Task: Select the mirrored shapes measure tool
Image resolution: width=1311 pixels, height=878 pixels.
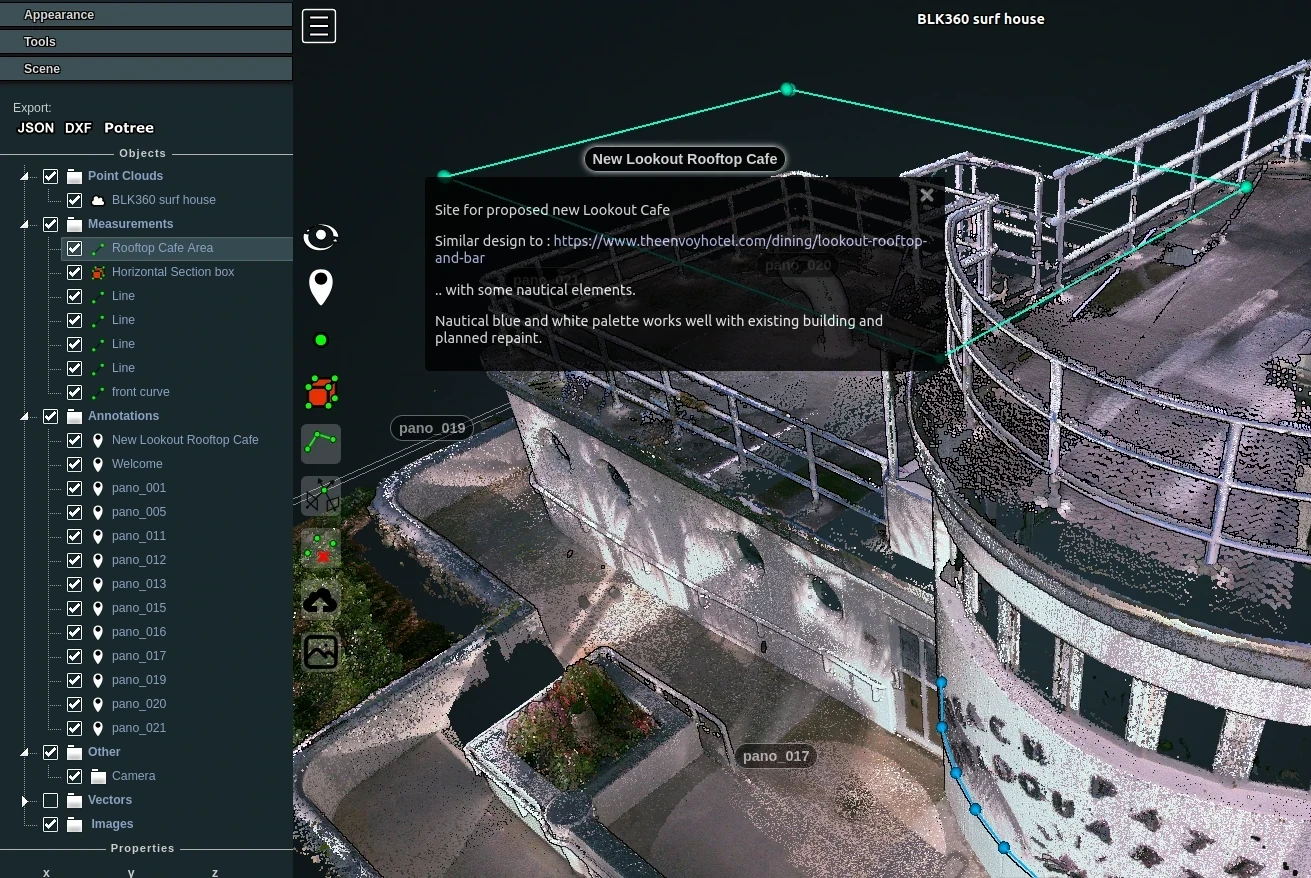Action: point(321,496)
